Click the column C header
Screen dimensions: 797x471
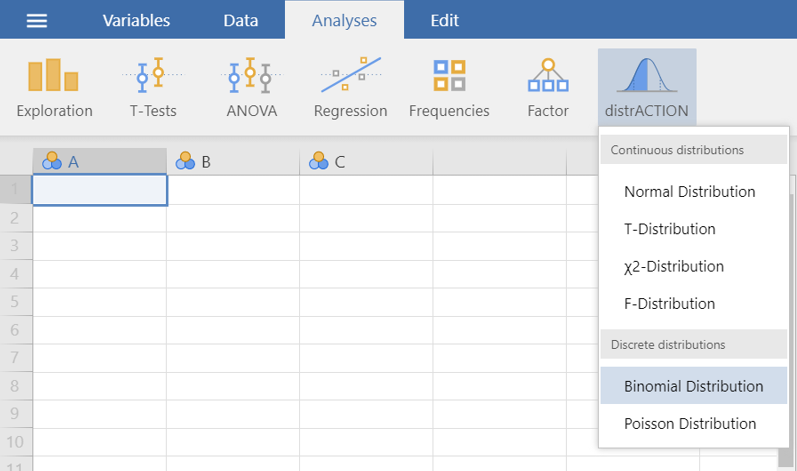click(365, 161)
